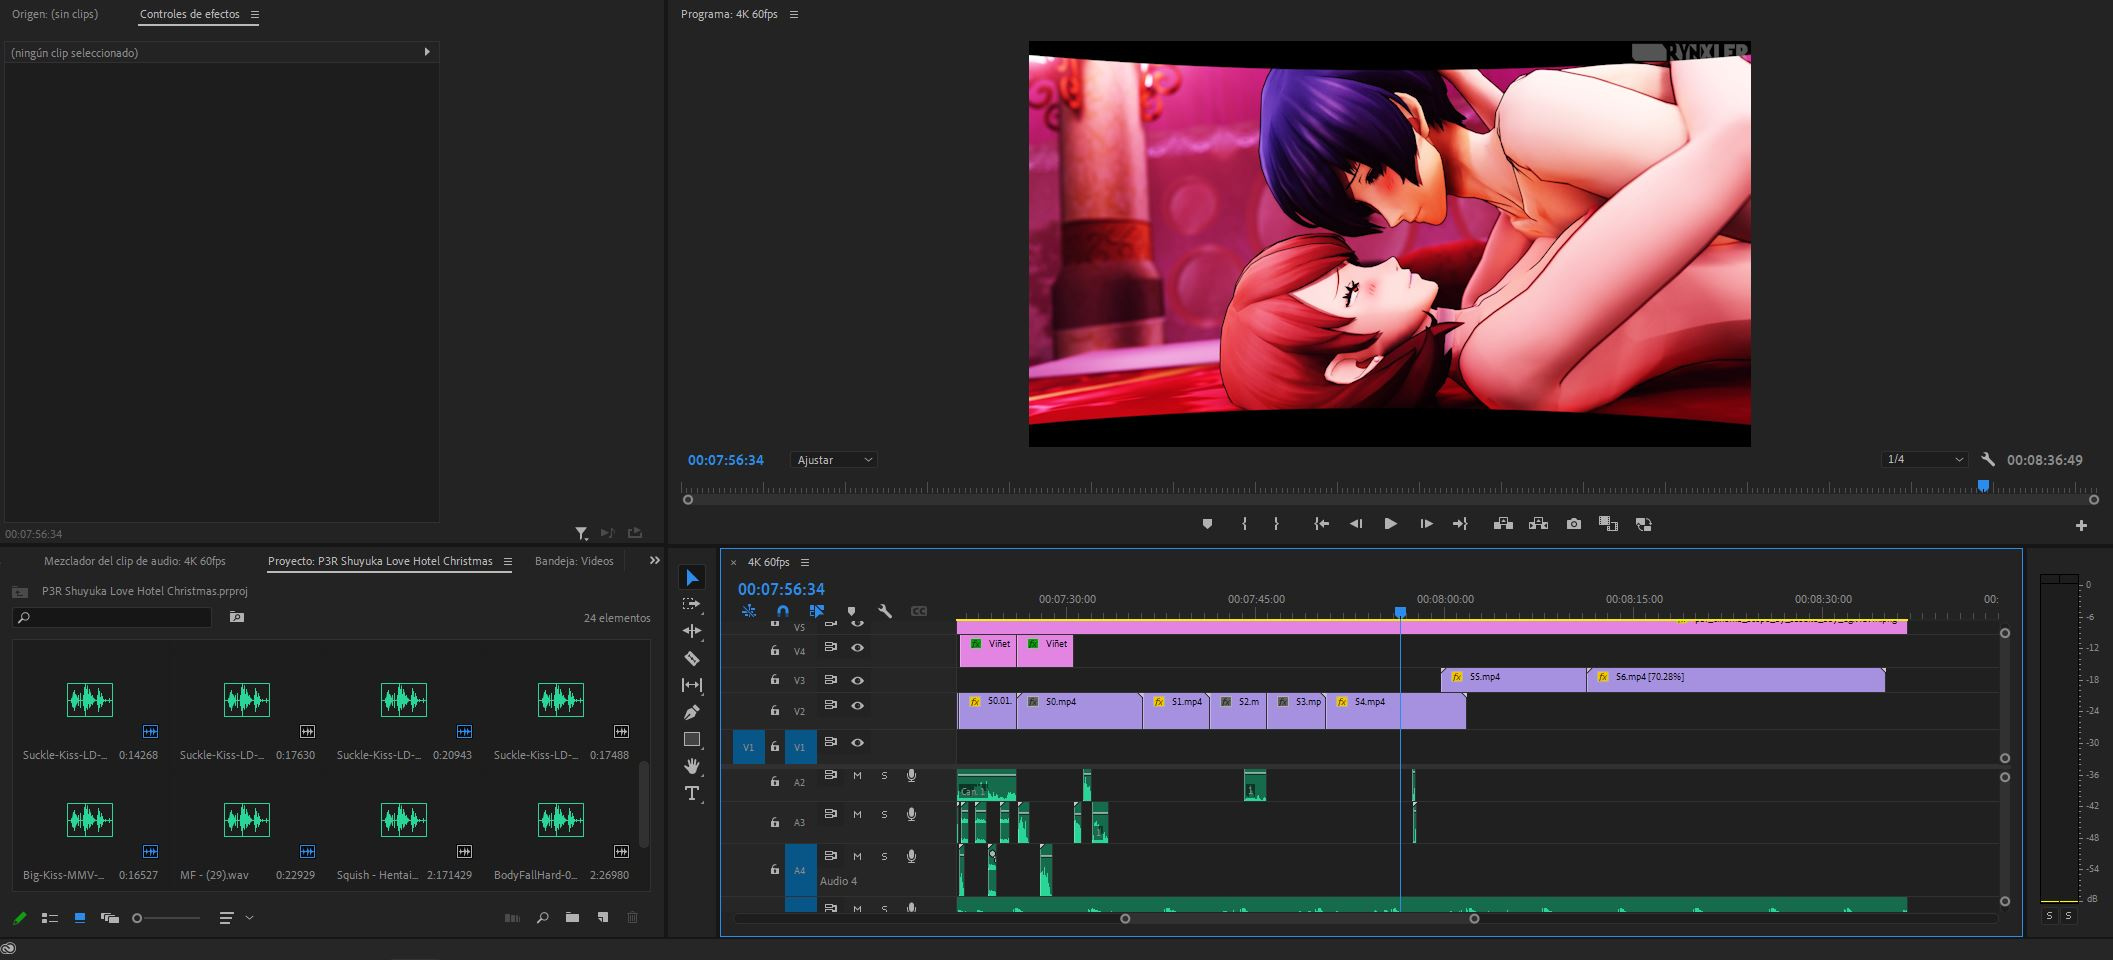Click the Program Monitor scrub bar playhead
The height and width of the screenshot is (960, 2113).
(x=1983, y=486)
